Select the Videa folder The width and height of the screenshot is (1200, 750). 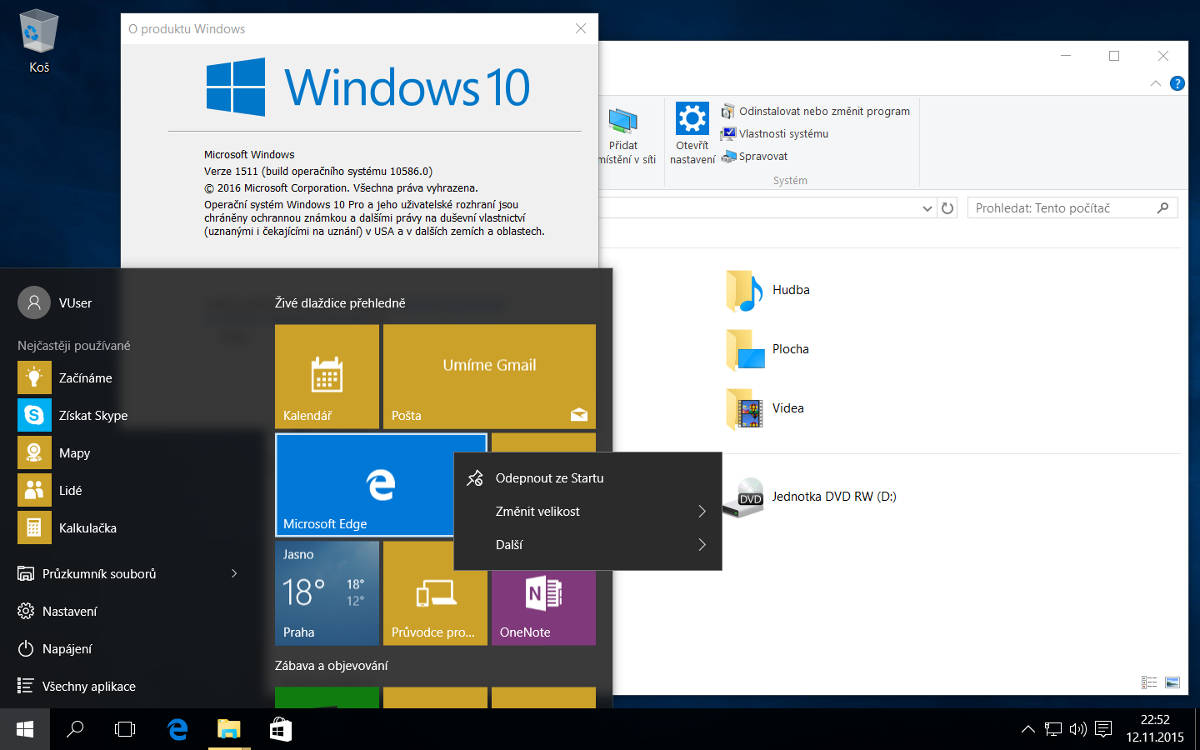765,408
